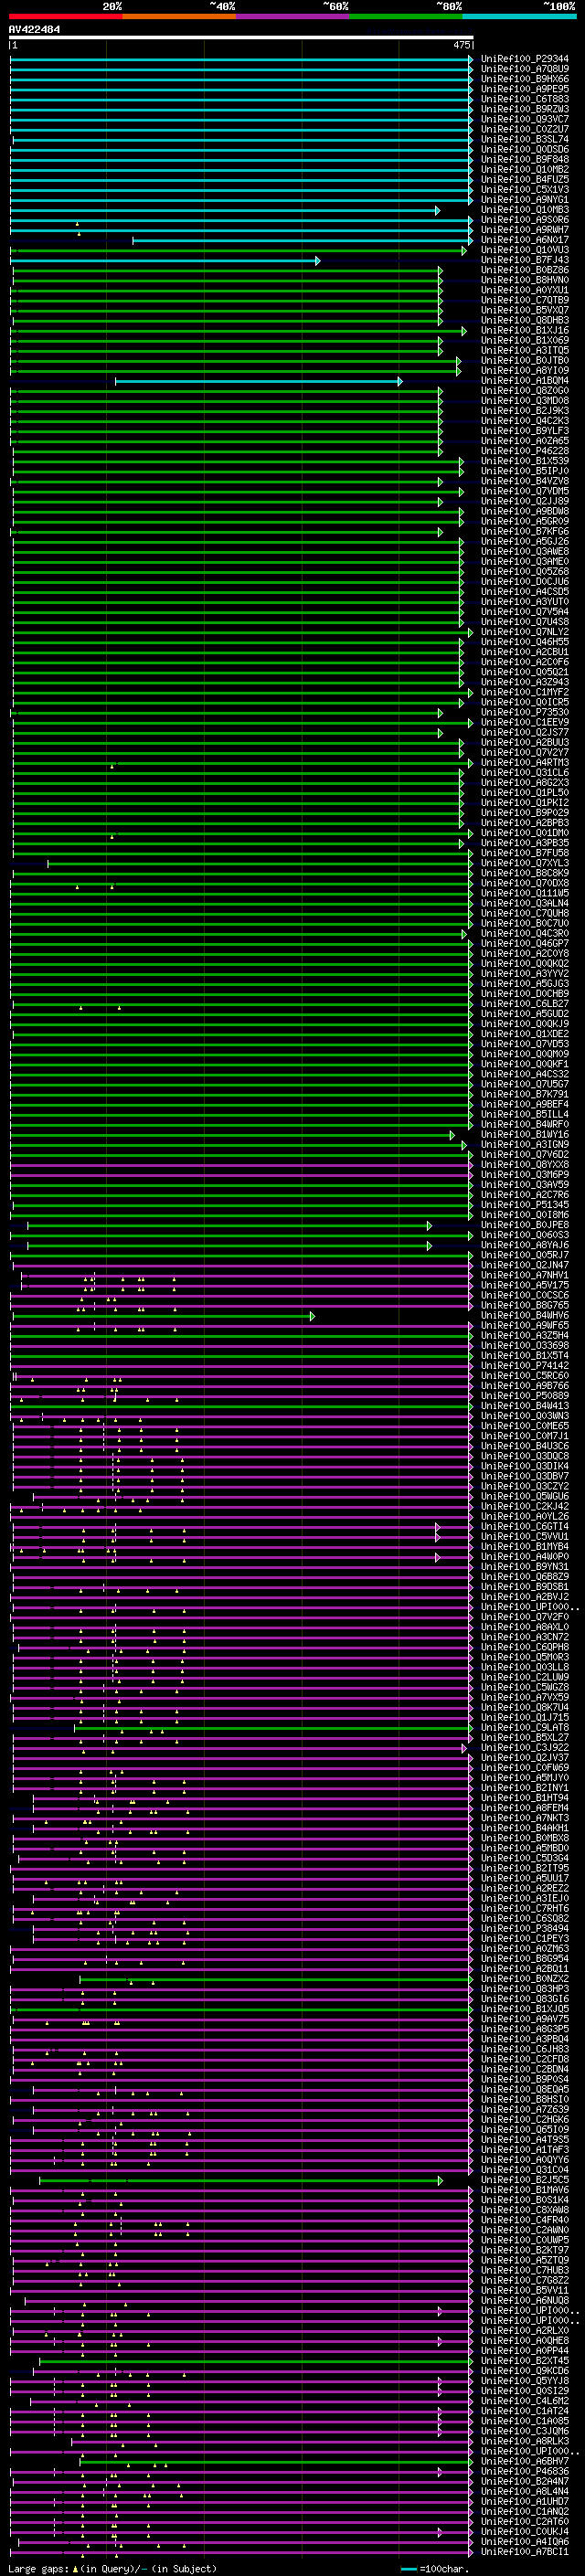Click the UniRef100_B9P029 entry
The width and height of the screenshot is (585, 2576).
point(525,813)
